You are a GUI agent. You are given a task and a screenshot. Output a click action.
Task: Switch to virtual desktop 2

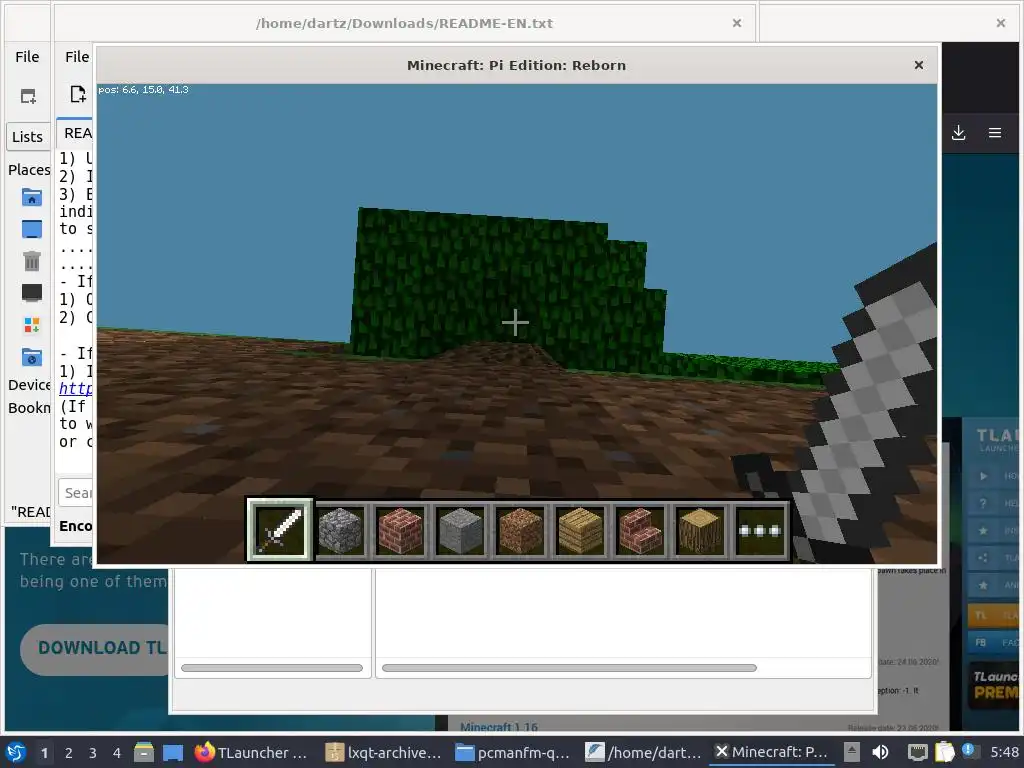point(69,752)
